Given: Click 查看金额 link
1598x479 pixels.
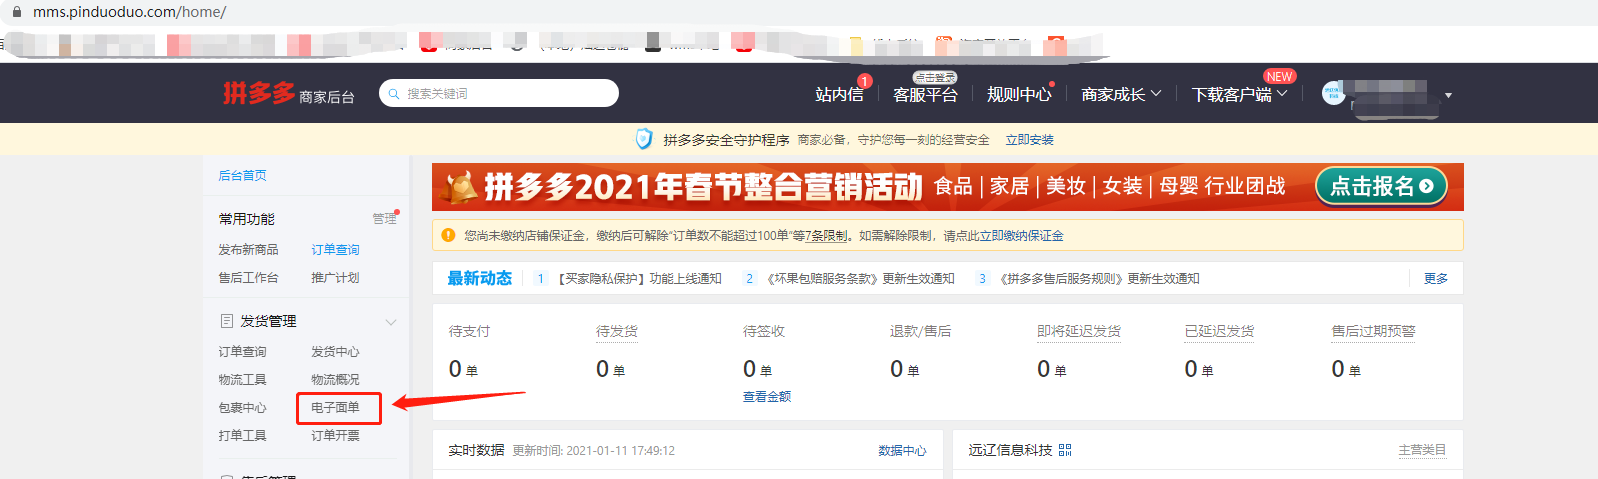Looking at the screenshot, I should click(767, 397).
